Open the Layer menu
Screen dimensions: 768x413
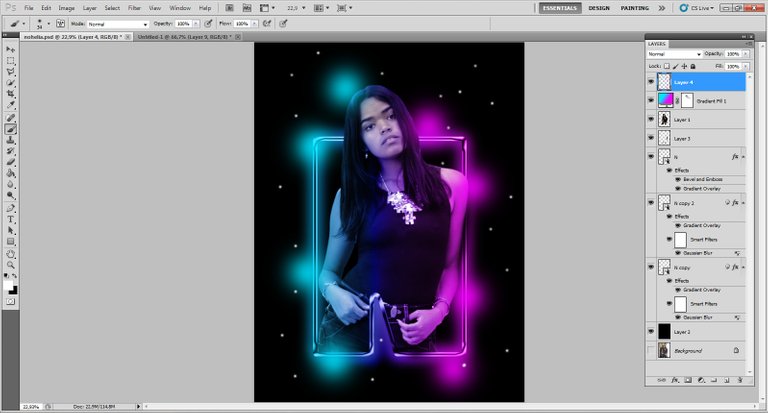(x=90, y=8)
